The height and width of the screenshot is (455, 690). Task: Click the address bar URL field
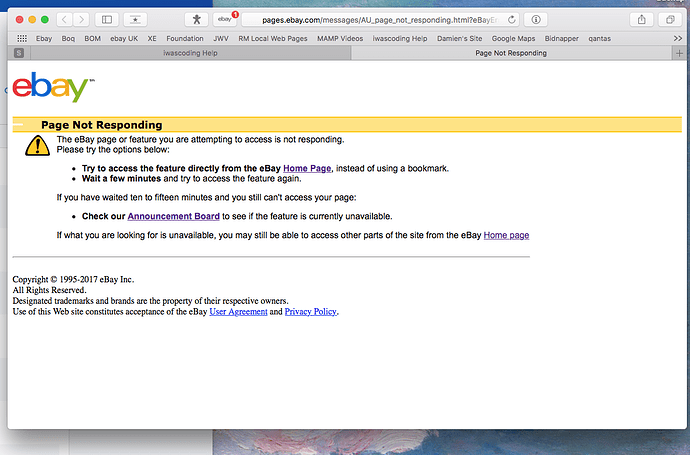[x=380, y=20]
